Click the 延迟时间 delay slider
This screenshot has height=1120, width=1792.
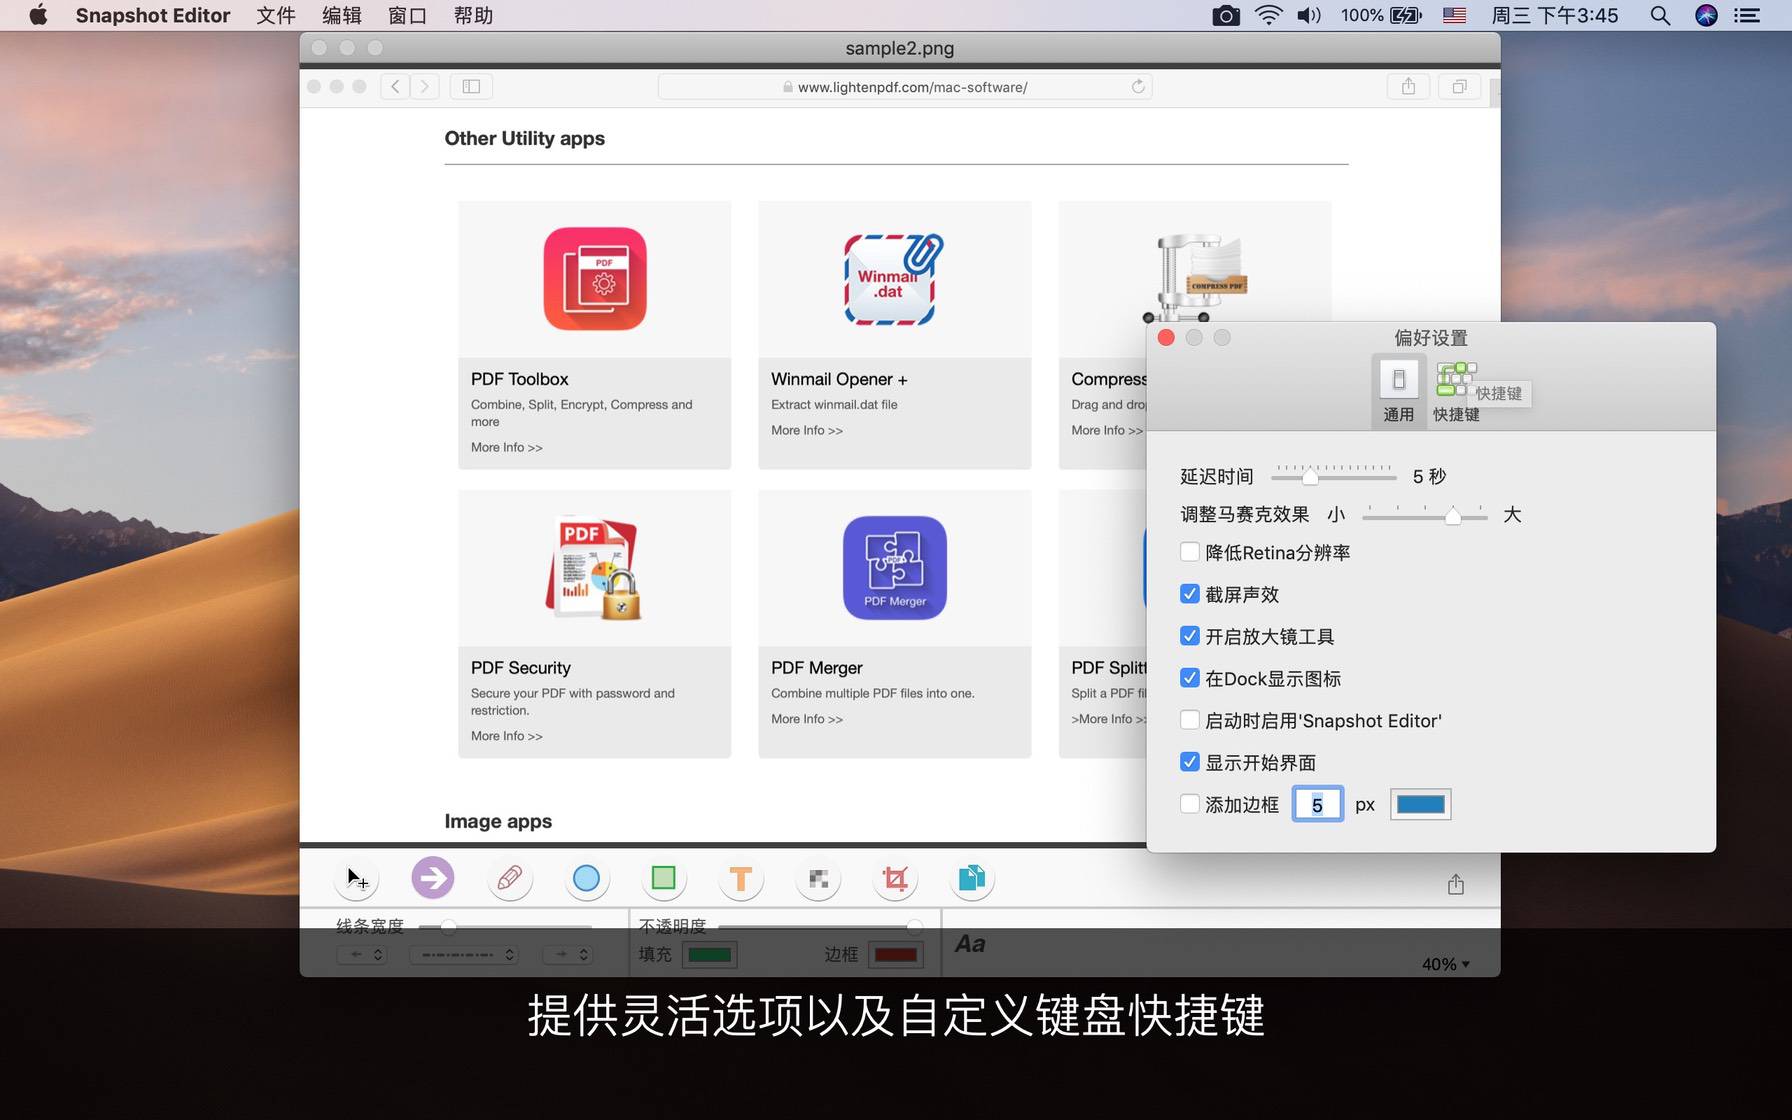1334,475
